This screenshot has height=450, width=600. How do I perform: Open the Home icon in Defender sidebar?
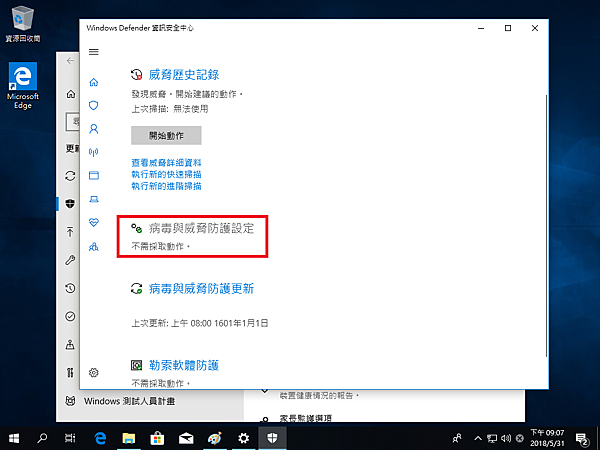[x=95, y=82]
